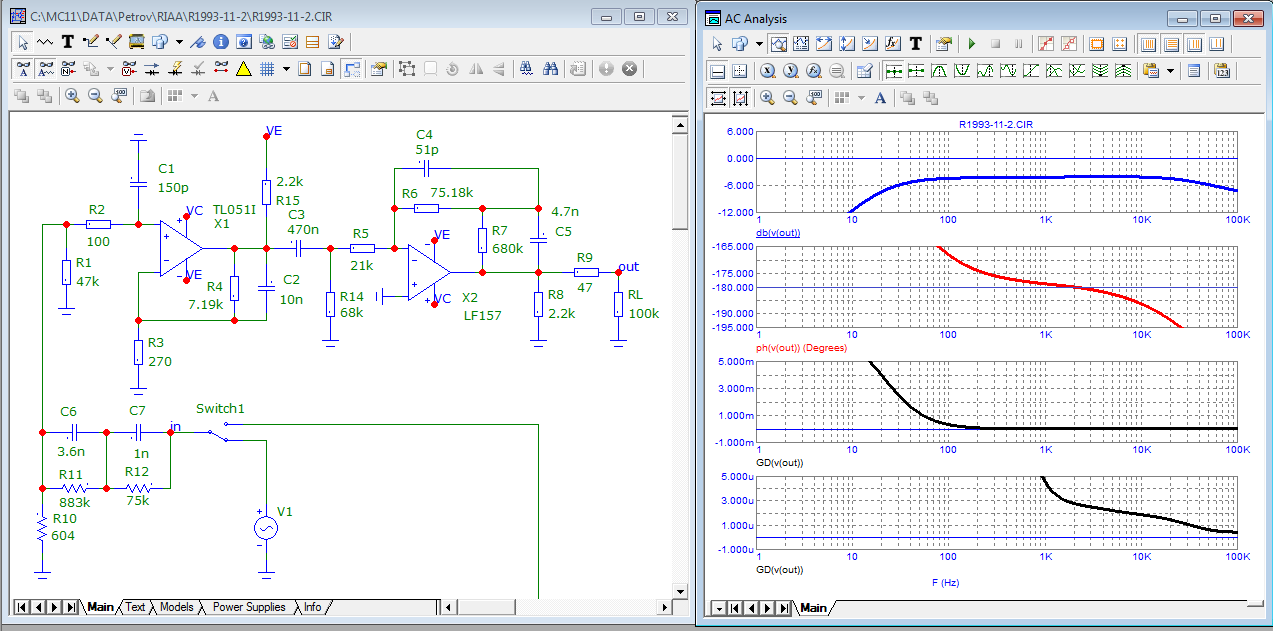This screenshot has width=1273, height=631.
Task: Expand the clipboard dropdown arrow in AC Analysis toolbar
Action: [1171, 71]
